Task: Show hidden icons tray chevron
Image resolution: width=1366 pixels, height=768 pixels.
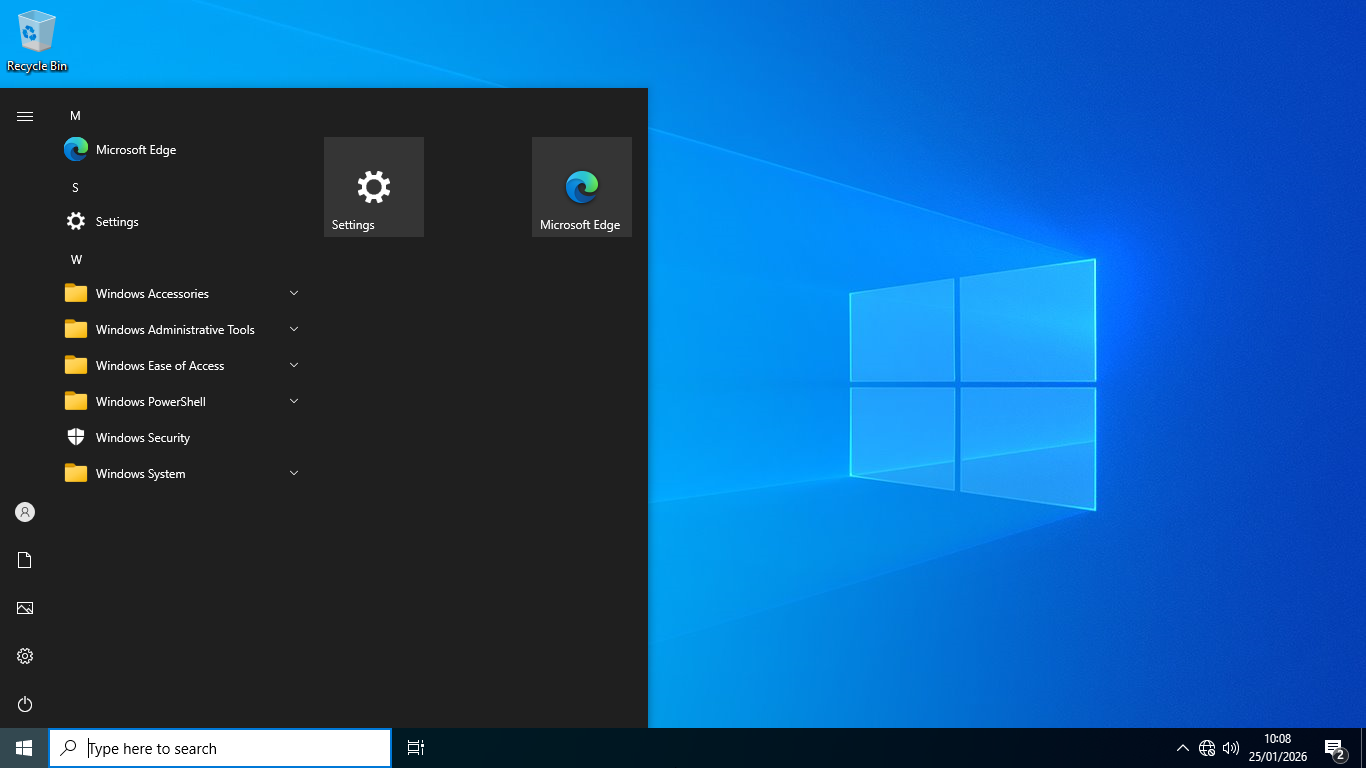Action: (1182, 748)
